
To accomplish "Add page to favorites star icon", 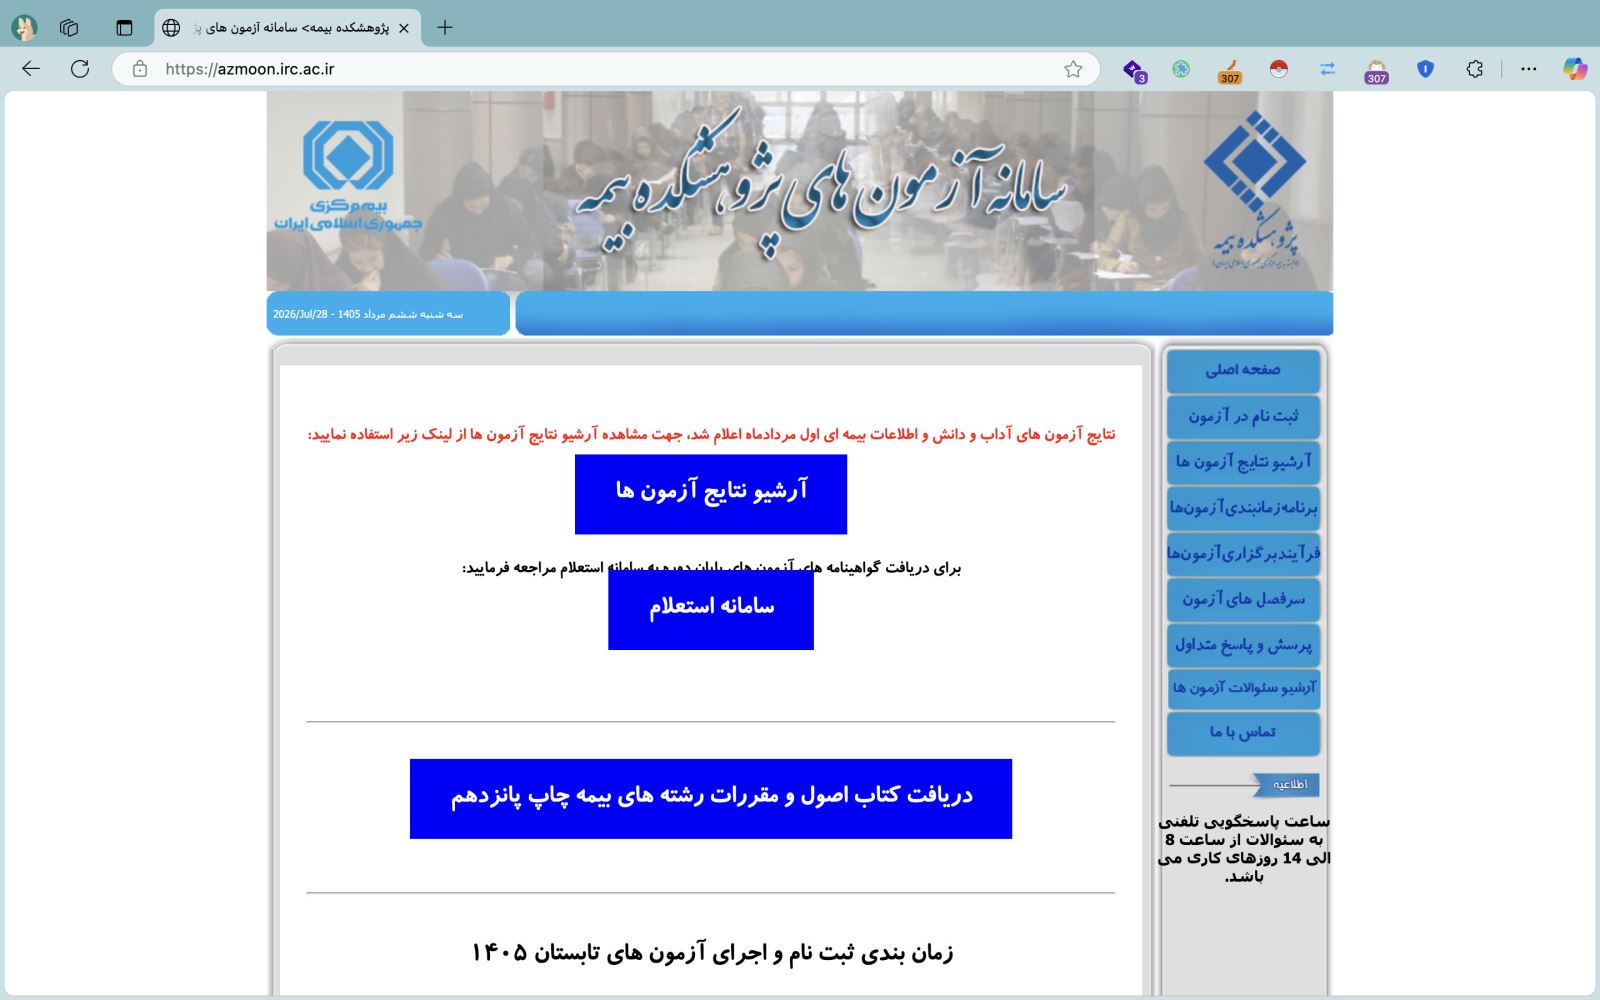I will pos(1073,69).
